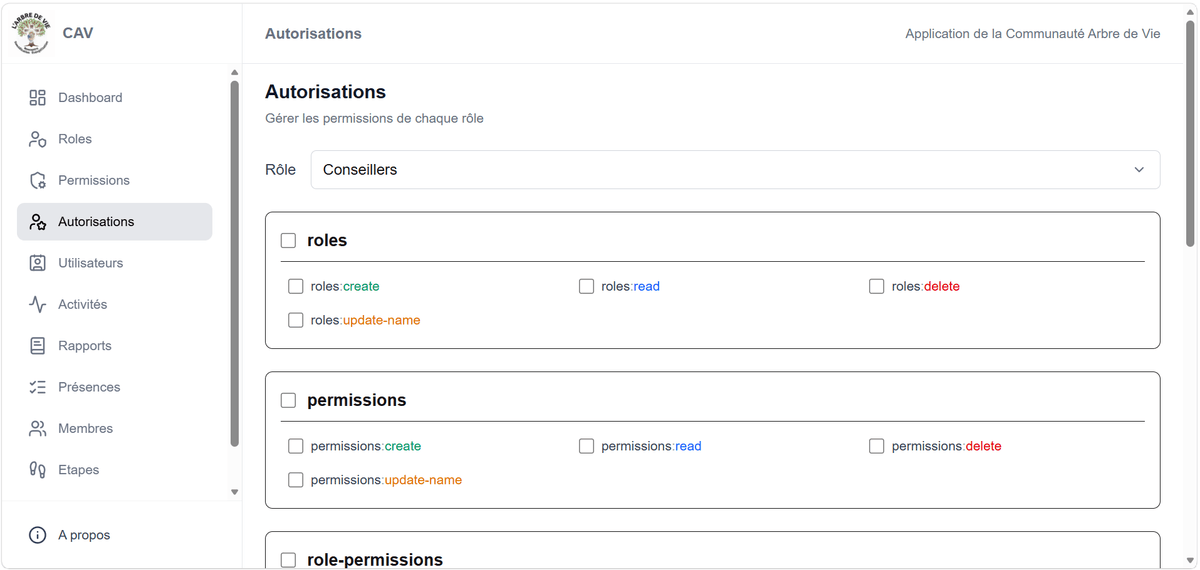Check the permissions:update-name box
This screenshot has width=1200, height=570.
tap(295, 480)
